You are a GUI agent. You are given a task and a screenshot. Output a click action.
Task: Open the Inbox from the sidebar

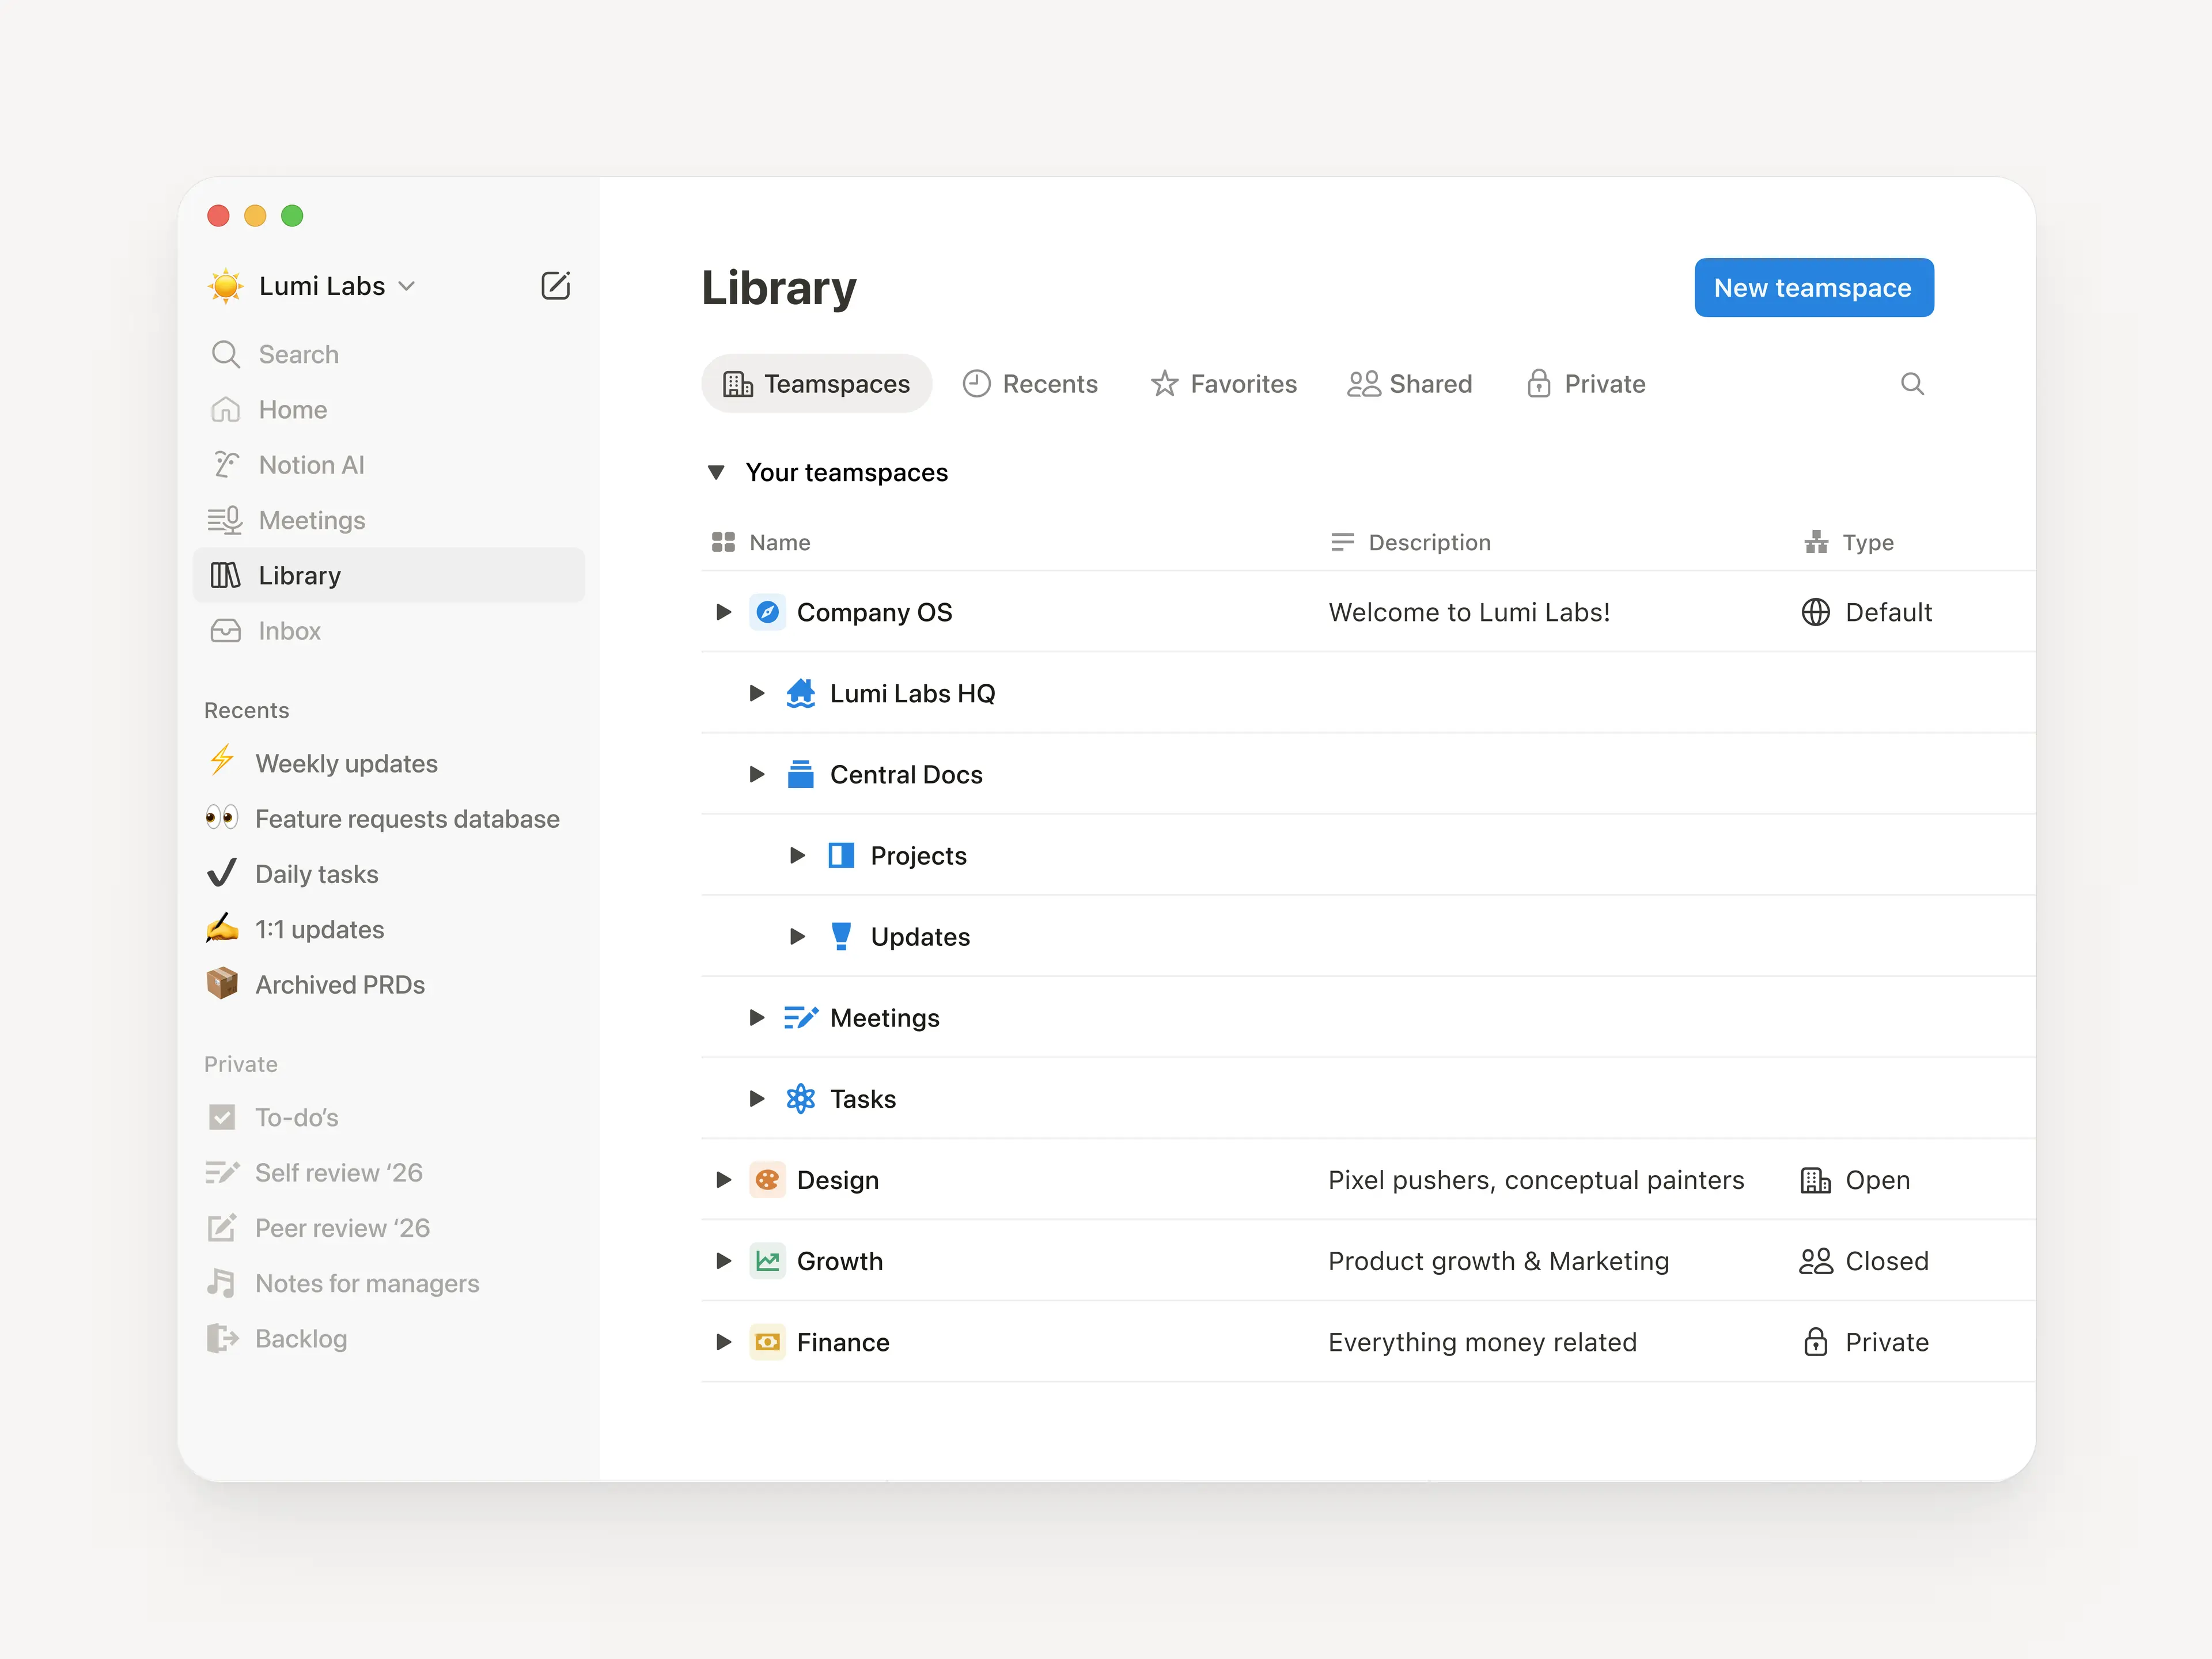pyautogui.click(x=289, y=630)
